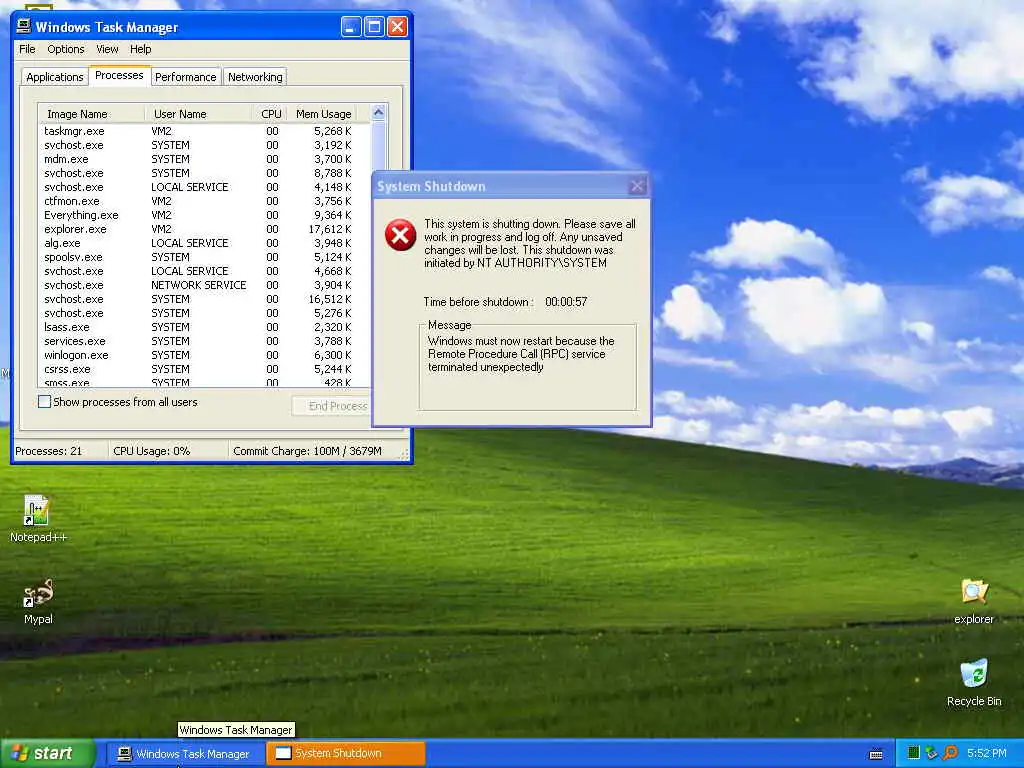Open the Start menu
This screenshot has height=768, width=1024.
[47, 753]
